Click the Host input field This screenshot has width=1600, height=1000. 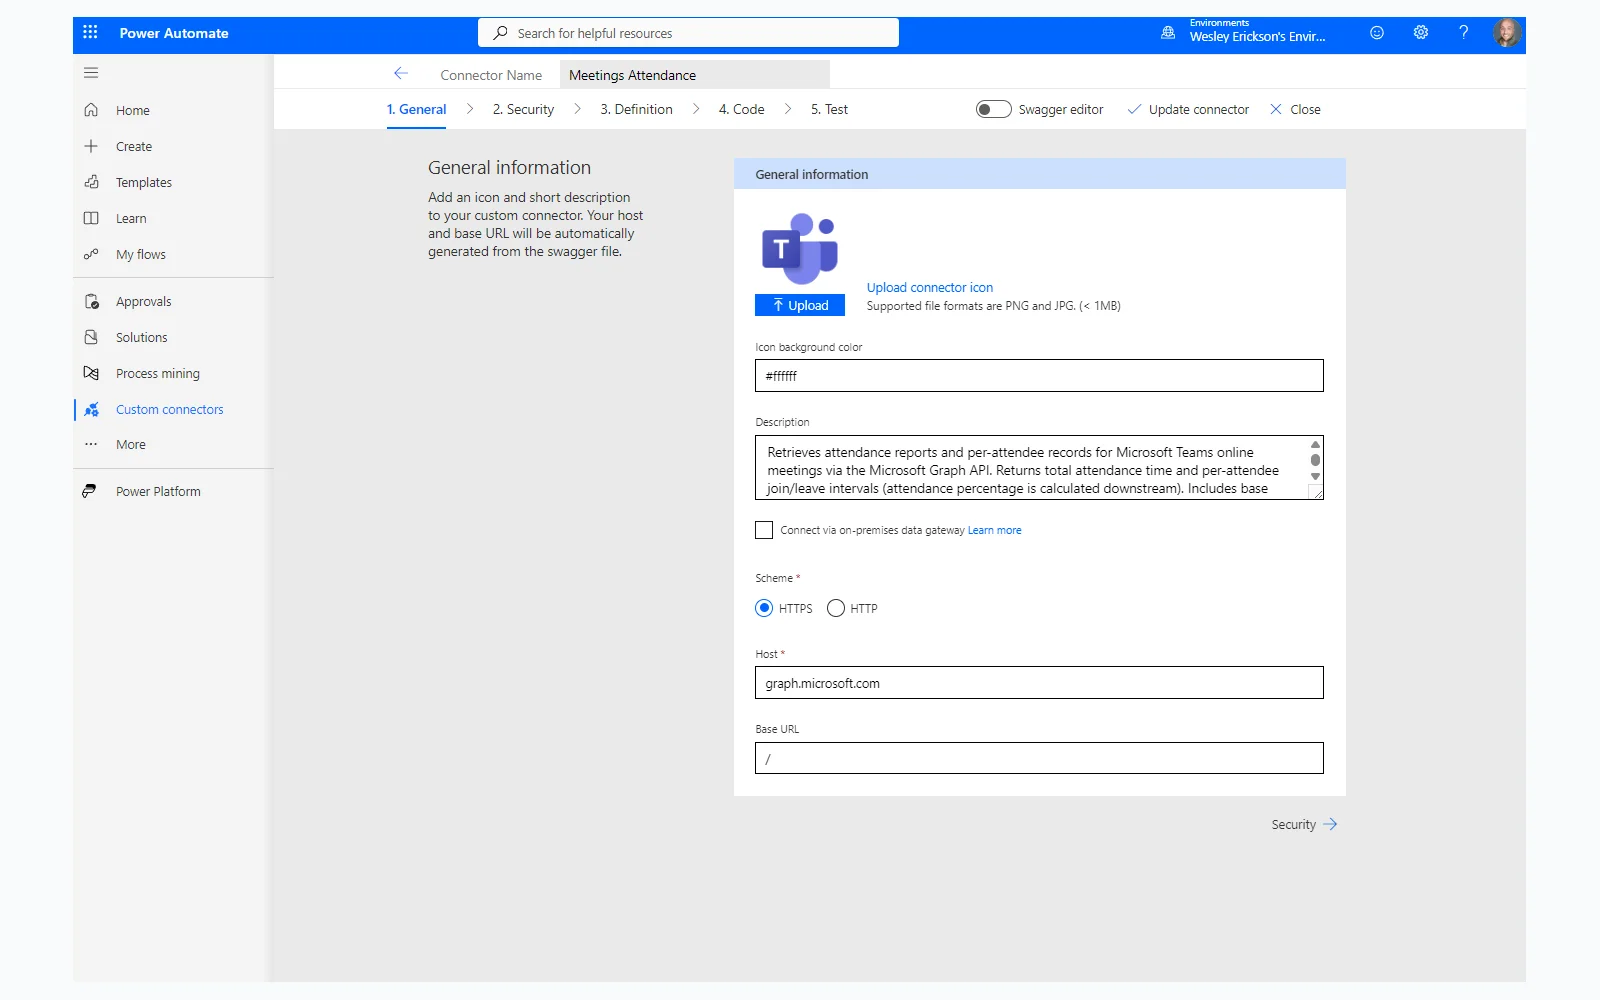(x=1039, y=683)
